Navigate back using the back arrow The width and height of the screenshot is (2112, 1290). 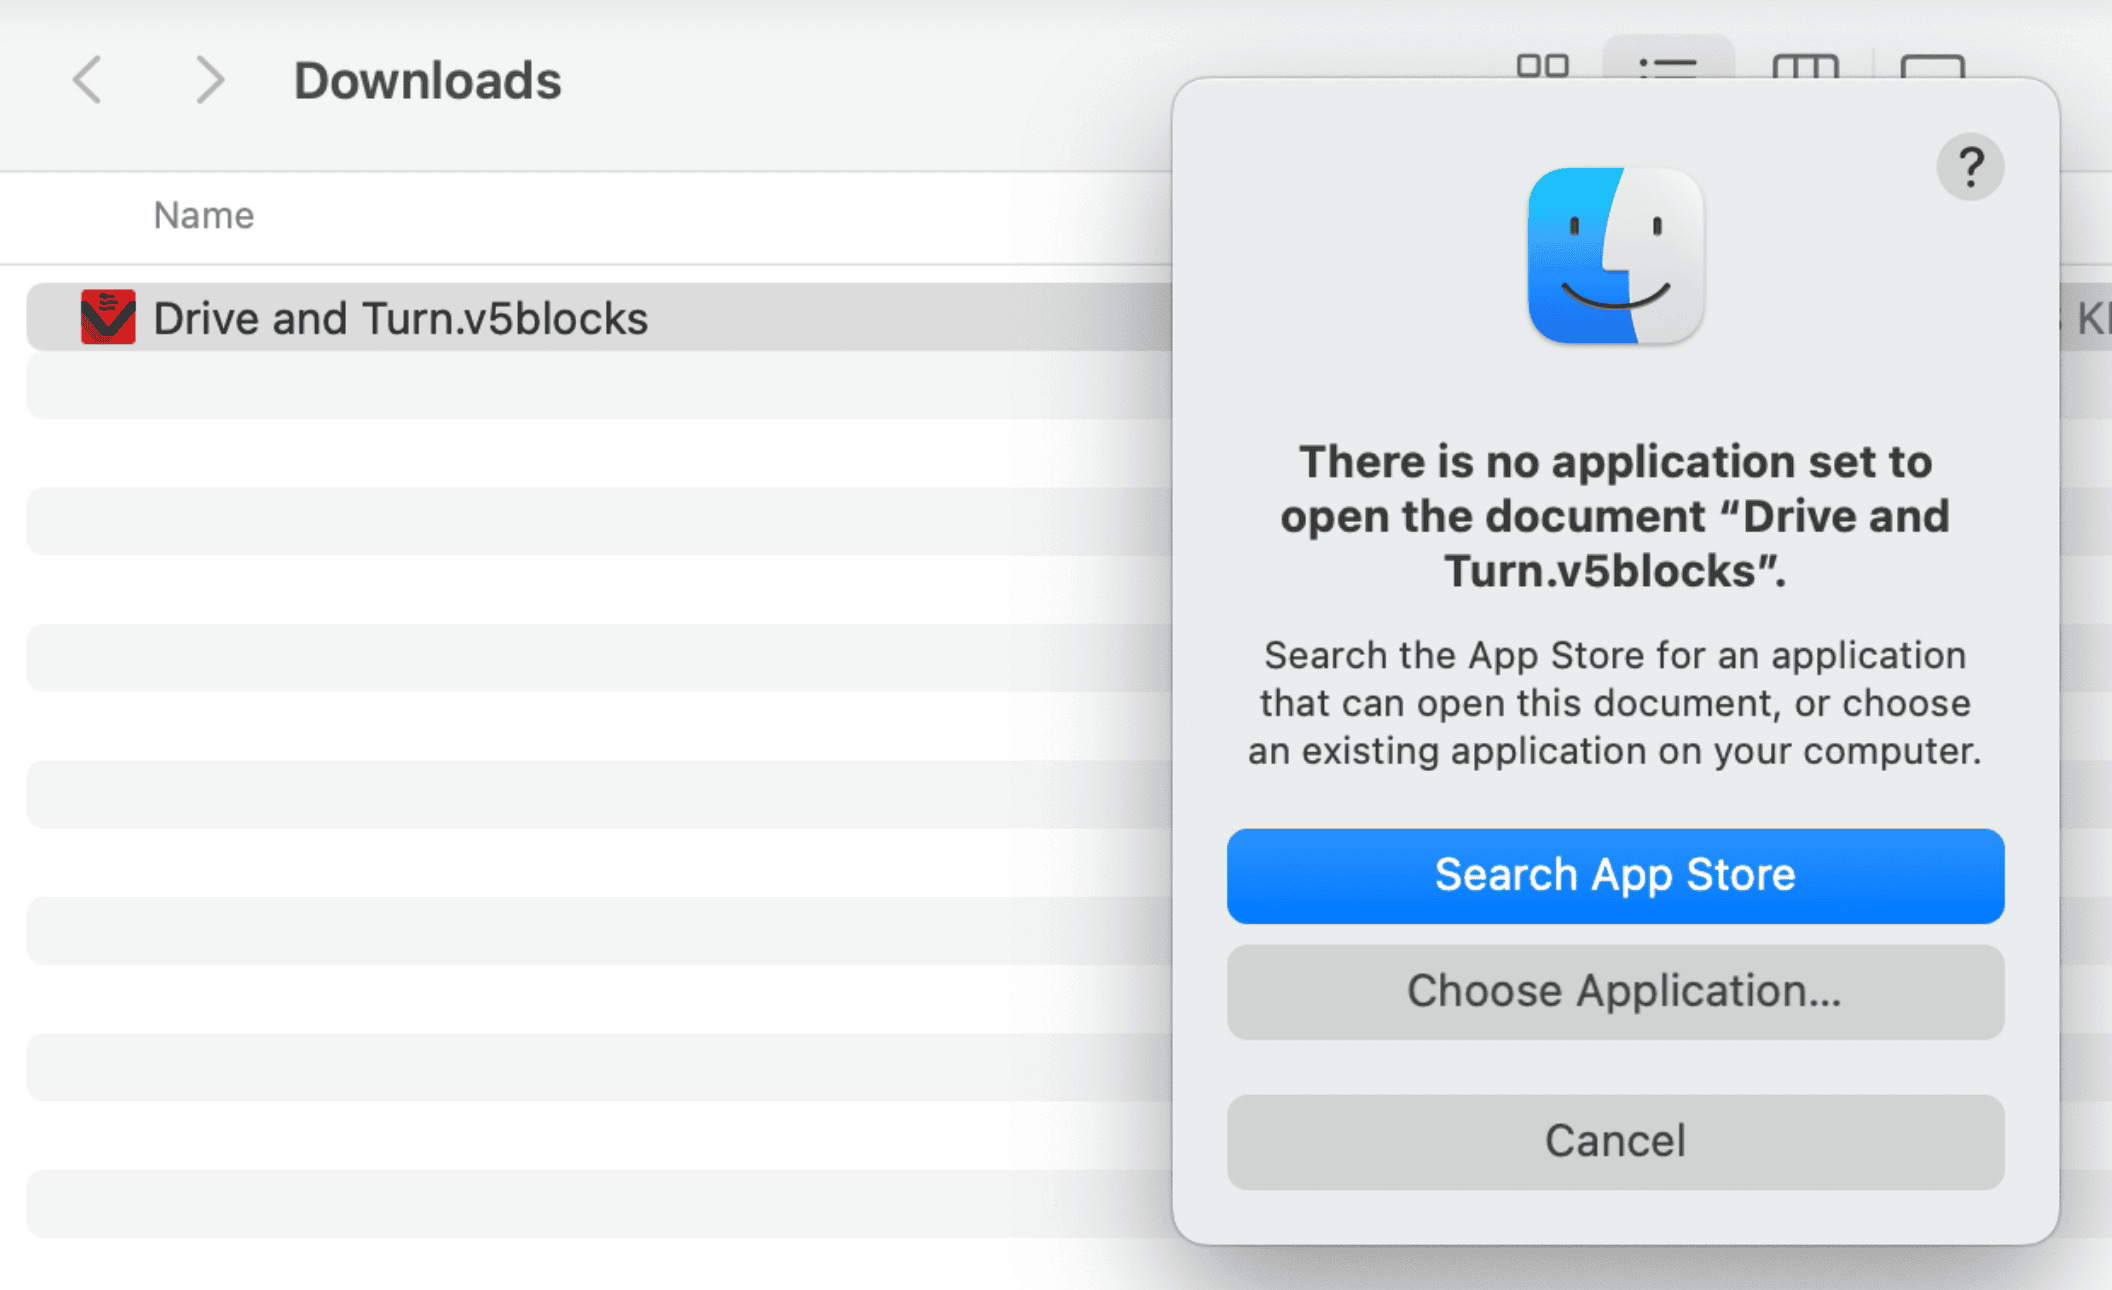88,80
